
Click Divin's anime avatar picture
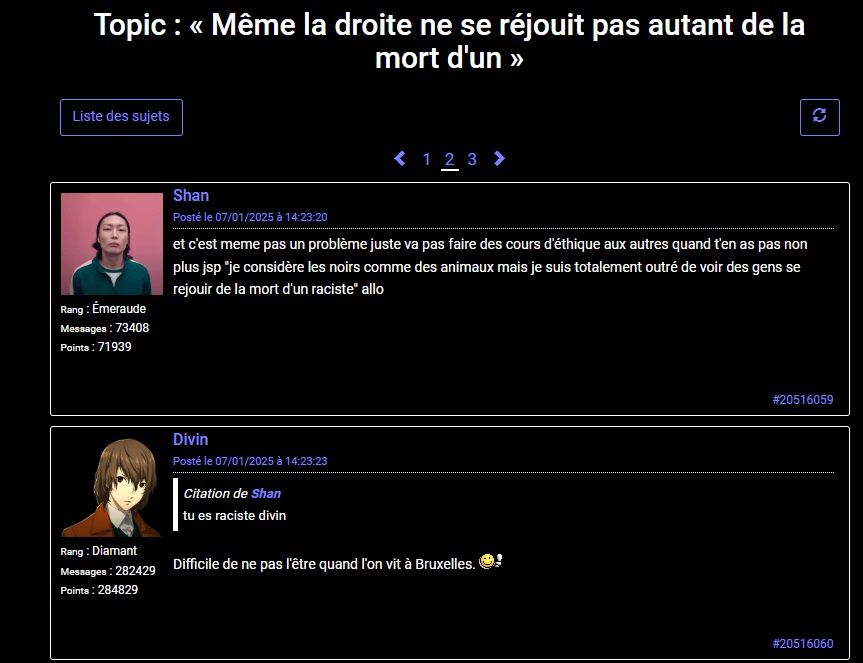coord(112,487)
